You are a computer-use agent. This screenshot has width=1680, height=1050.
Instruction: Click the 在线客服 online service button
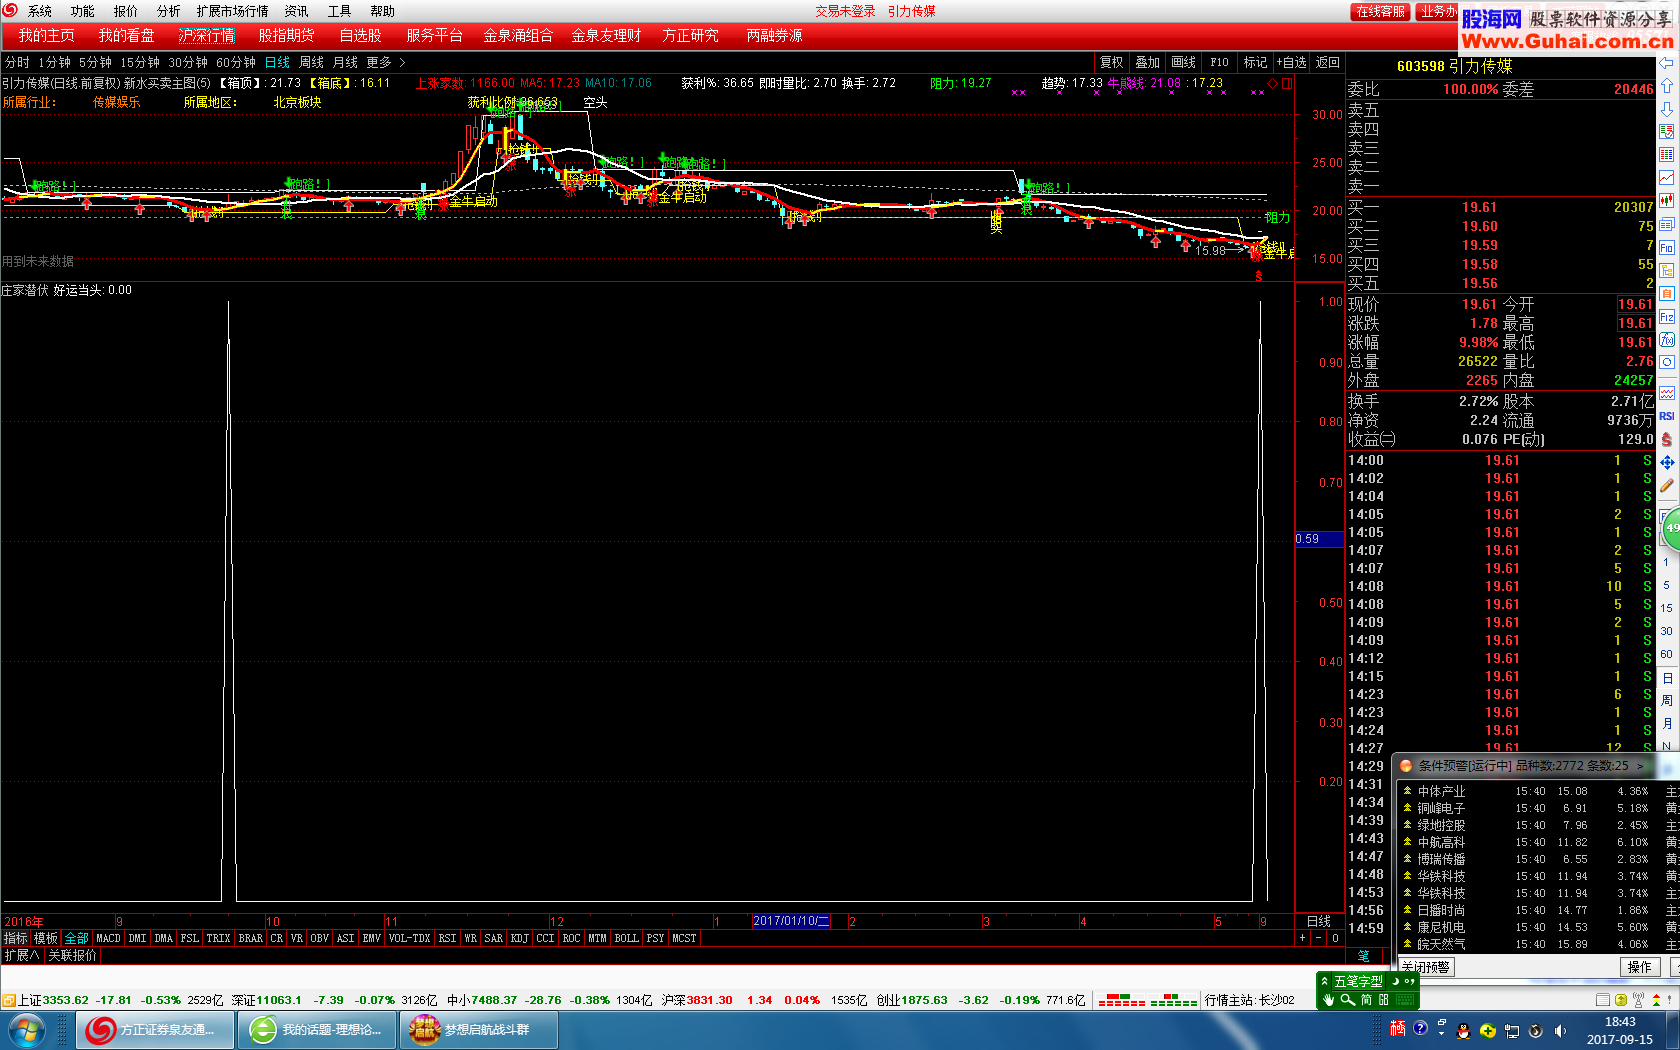(x=1380, y=11)
